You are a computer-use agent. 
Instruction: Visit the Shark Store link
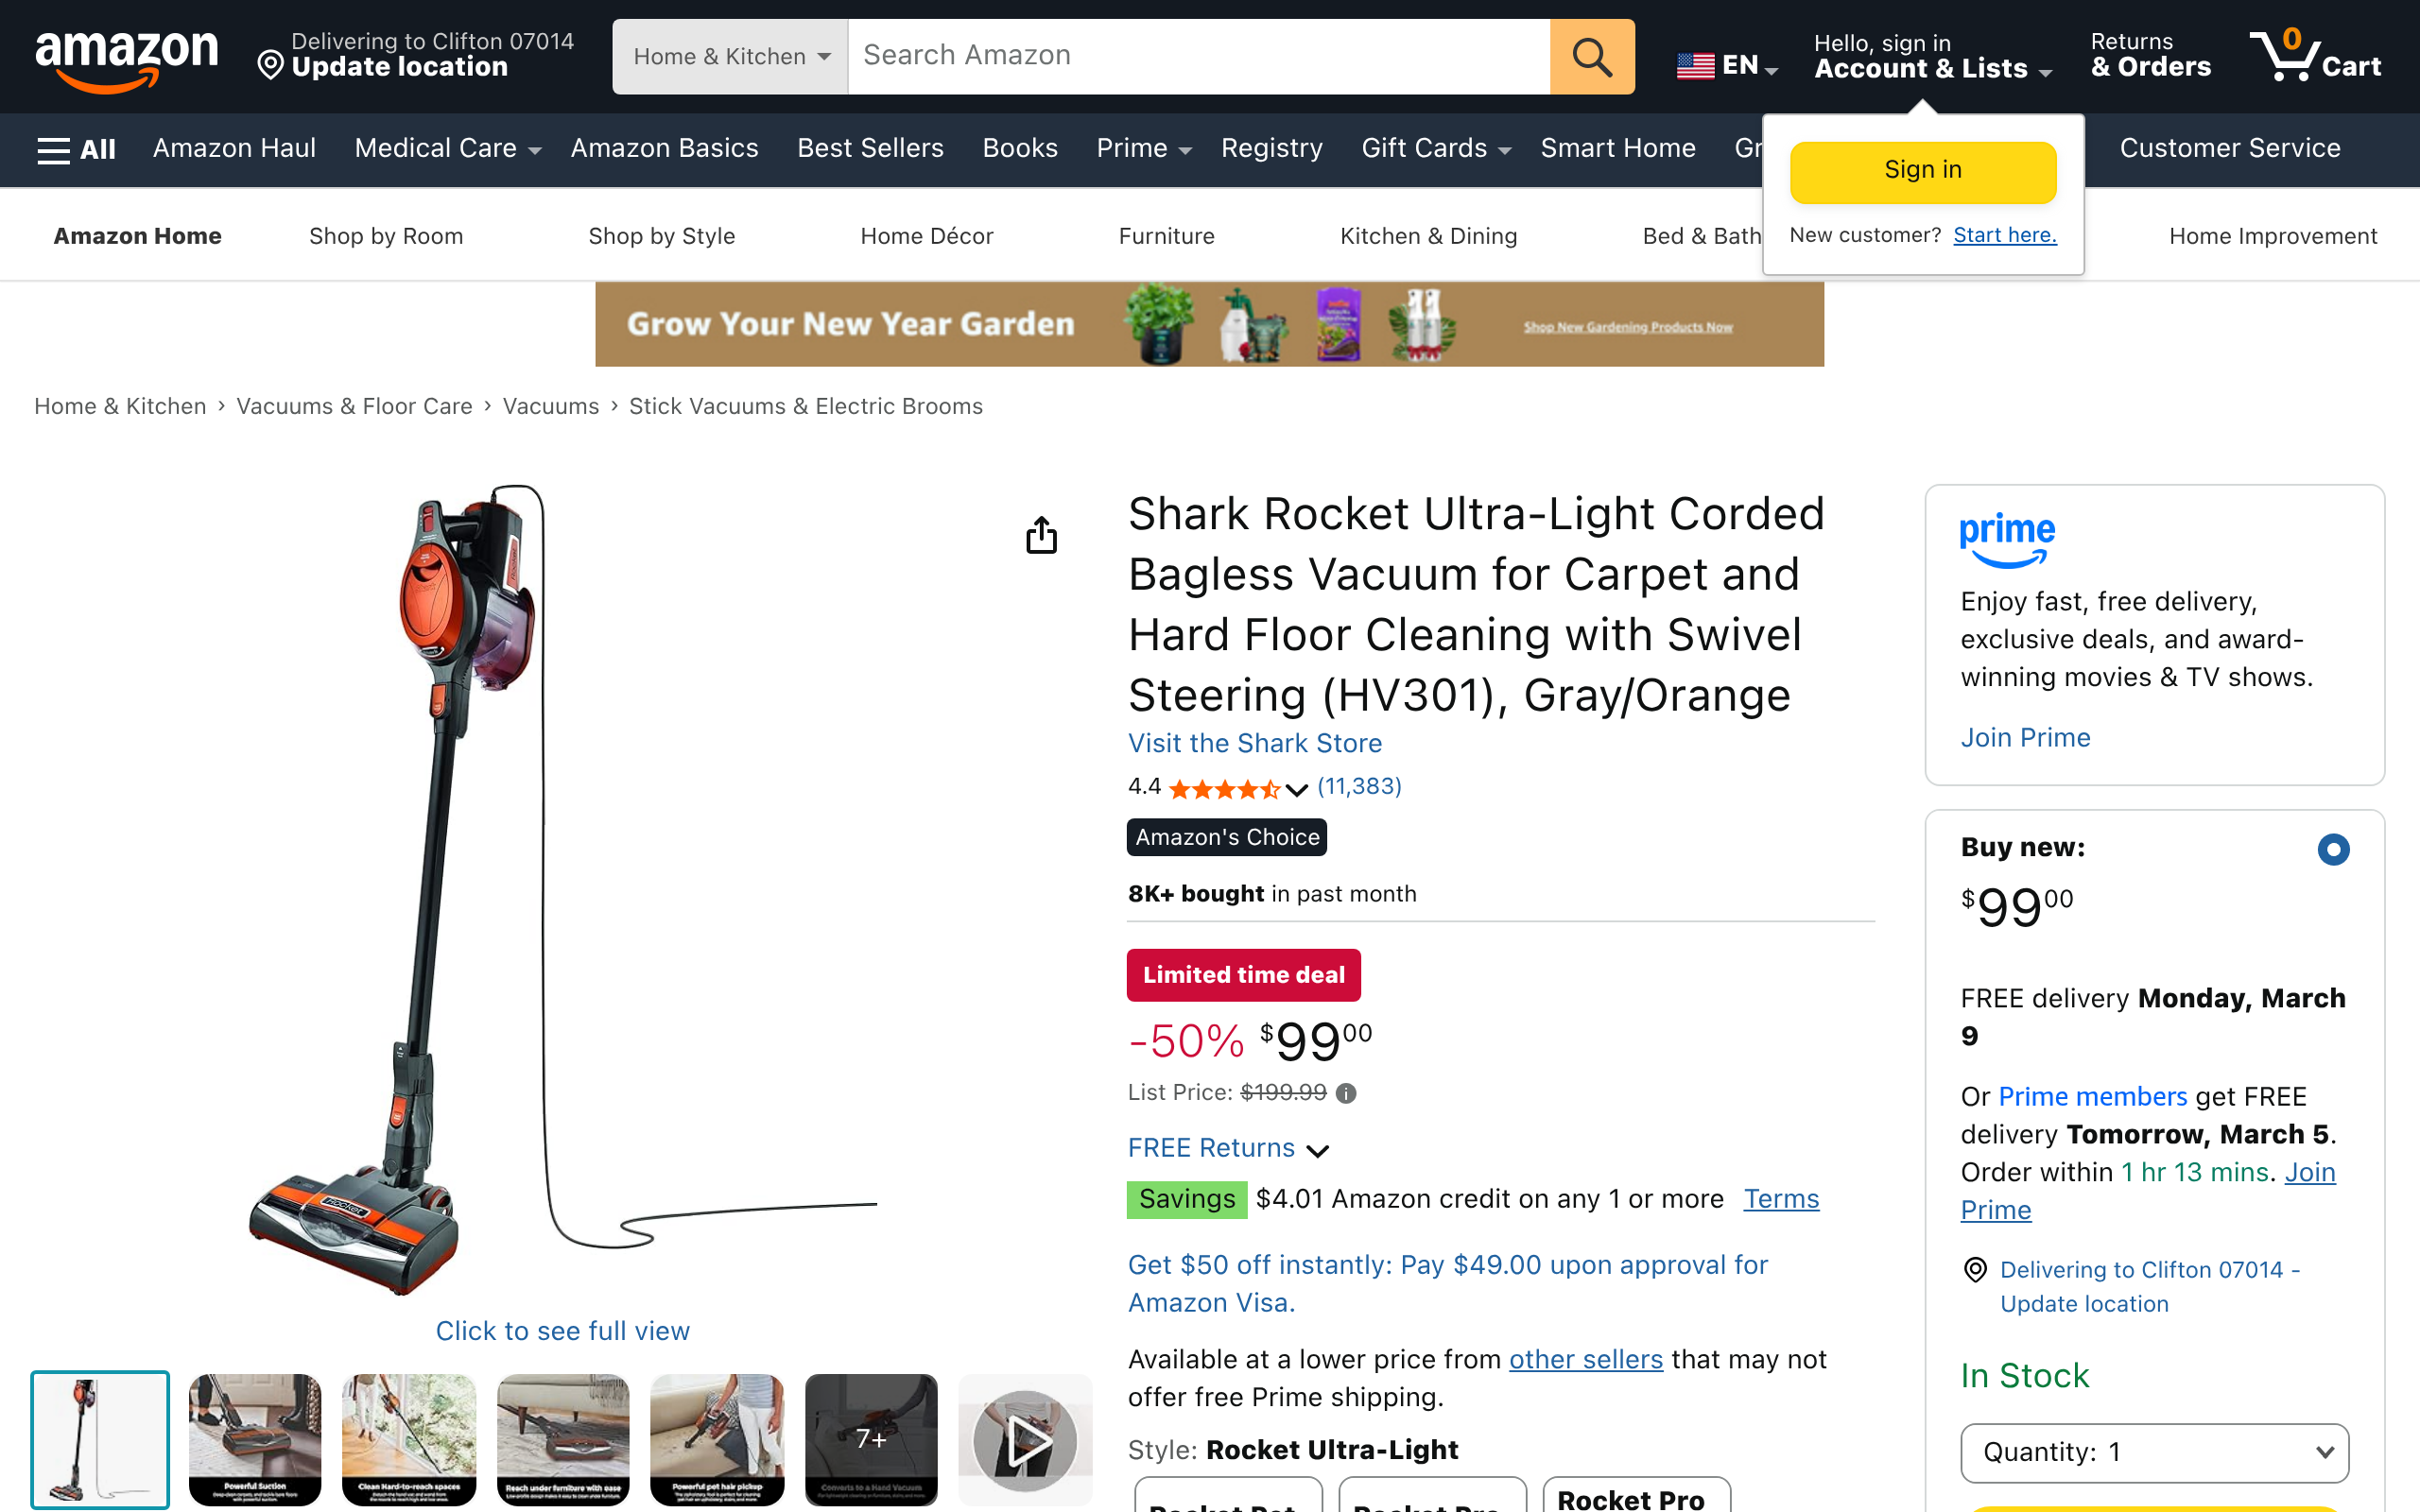1254,743
